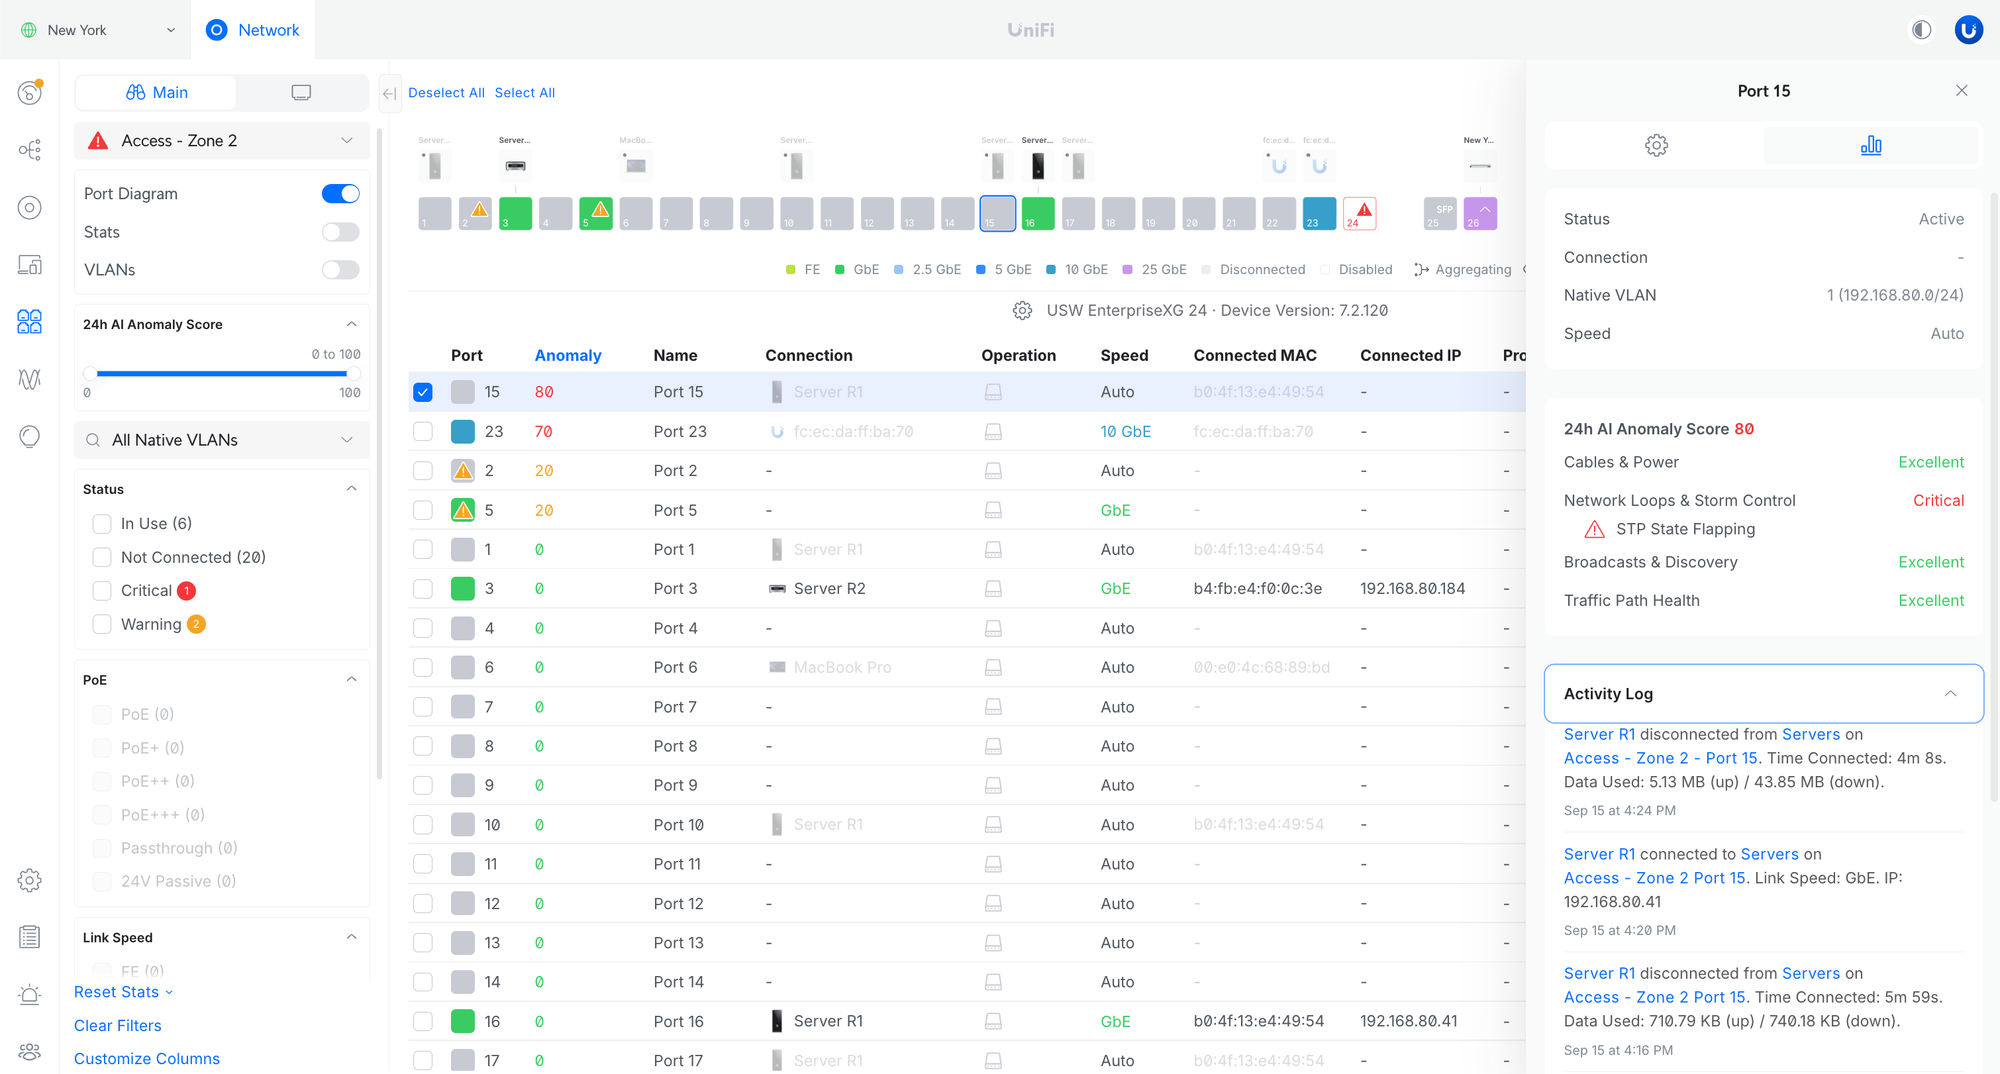Switch to the Main tab
This screenshot has width=2000, height=1074.
(157, 93)
